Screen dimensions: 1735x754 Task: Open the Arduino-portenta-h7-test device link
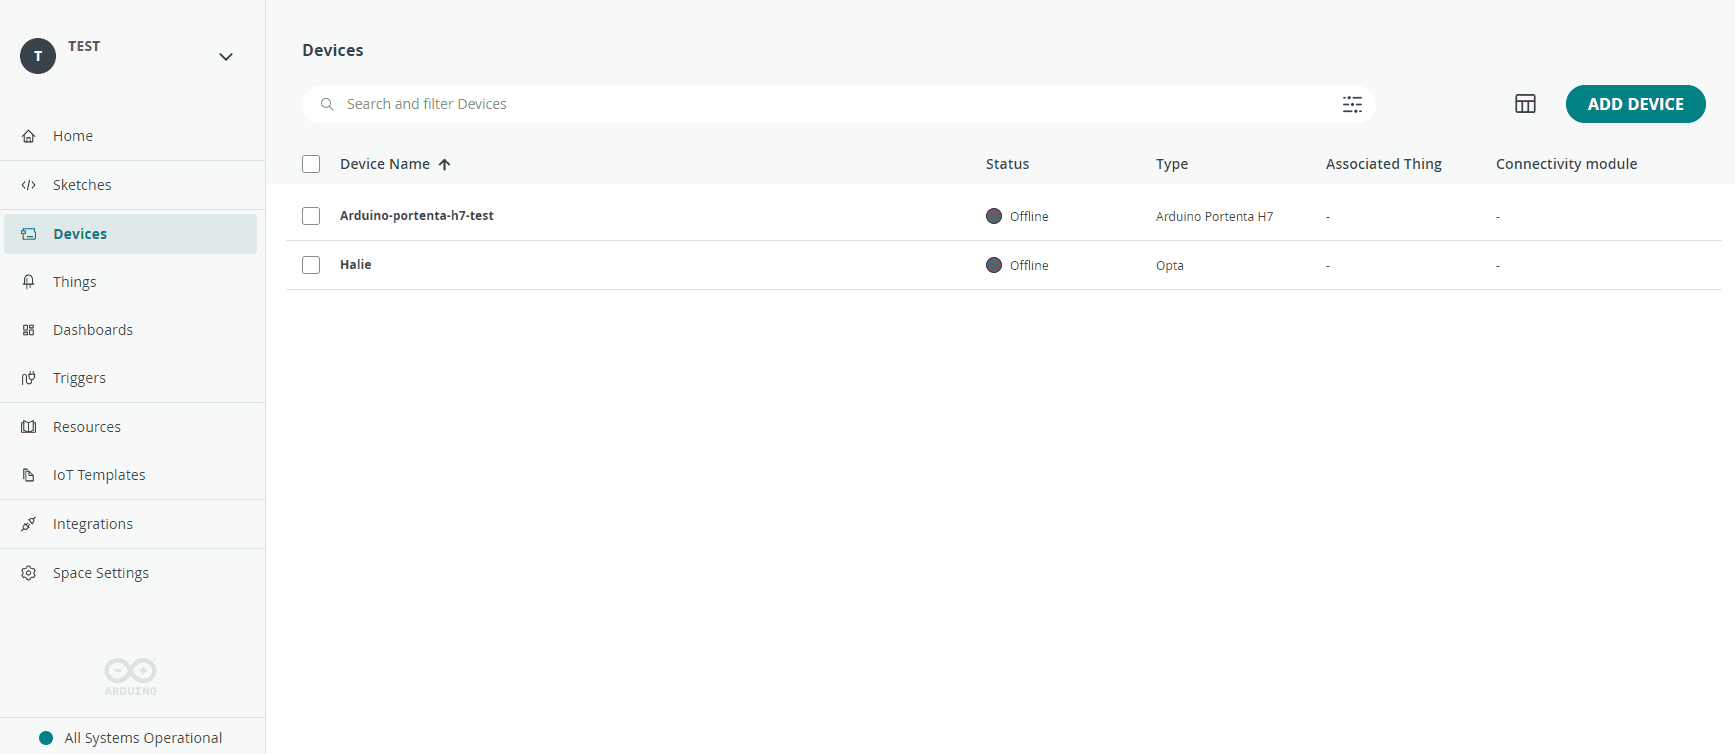[x=416, y=216]
